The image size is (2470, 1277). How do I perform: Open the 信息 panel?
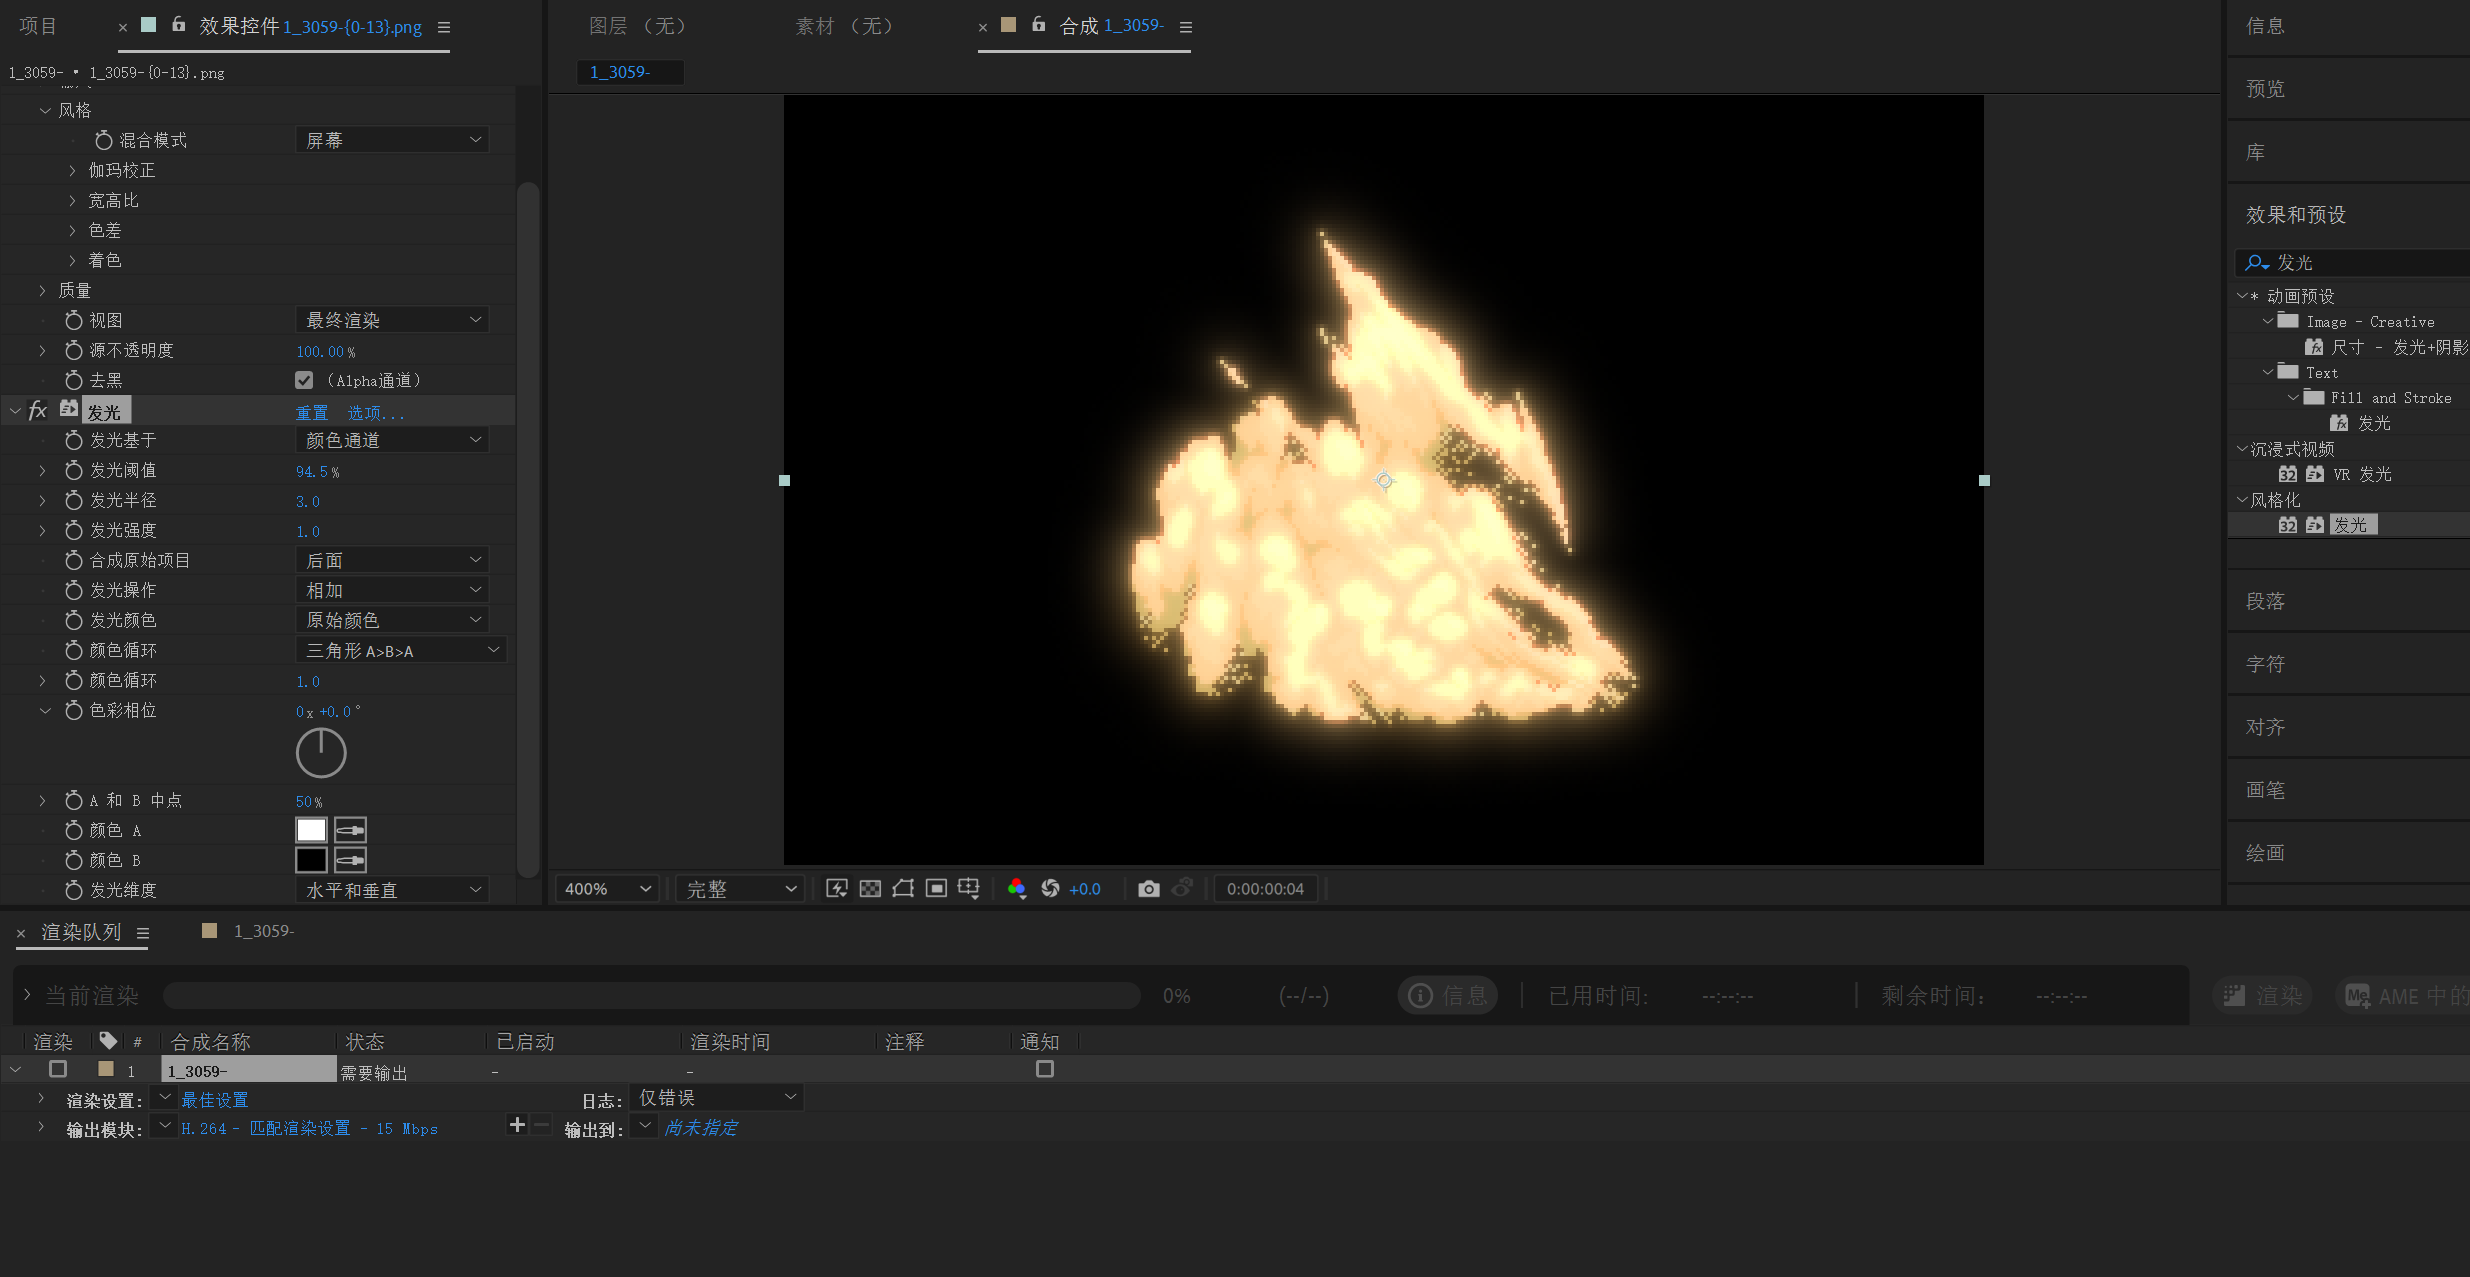click(2265, 26)
